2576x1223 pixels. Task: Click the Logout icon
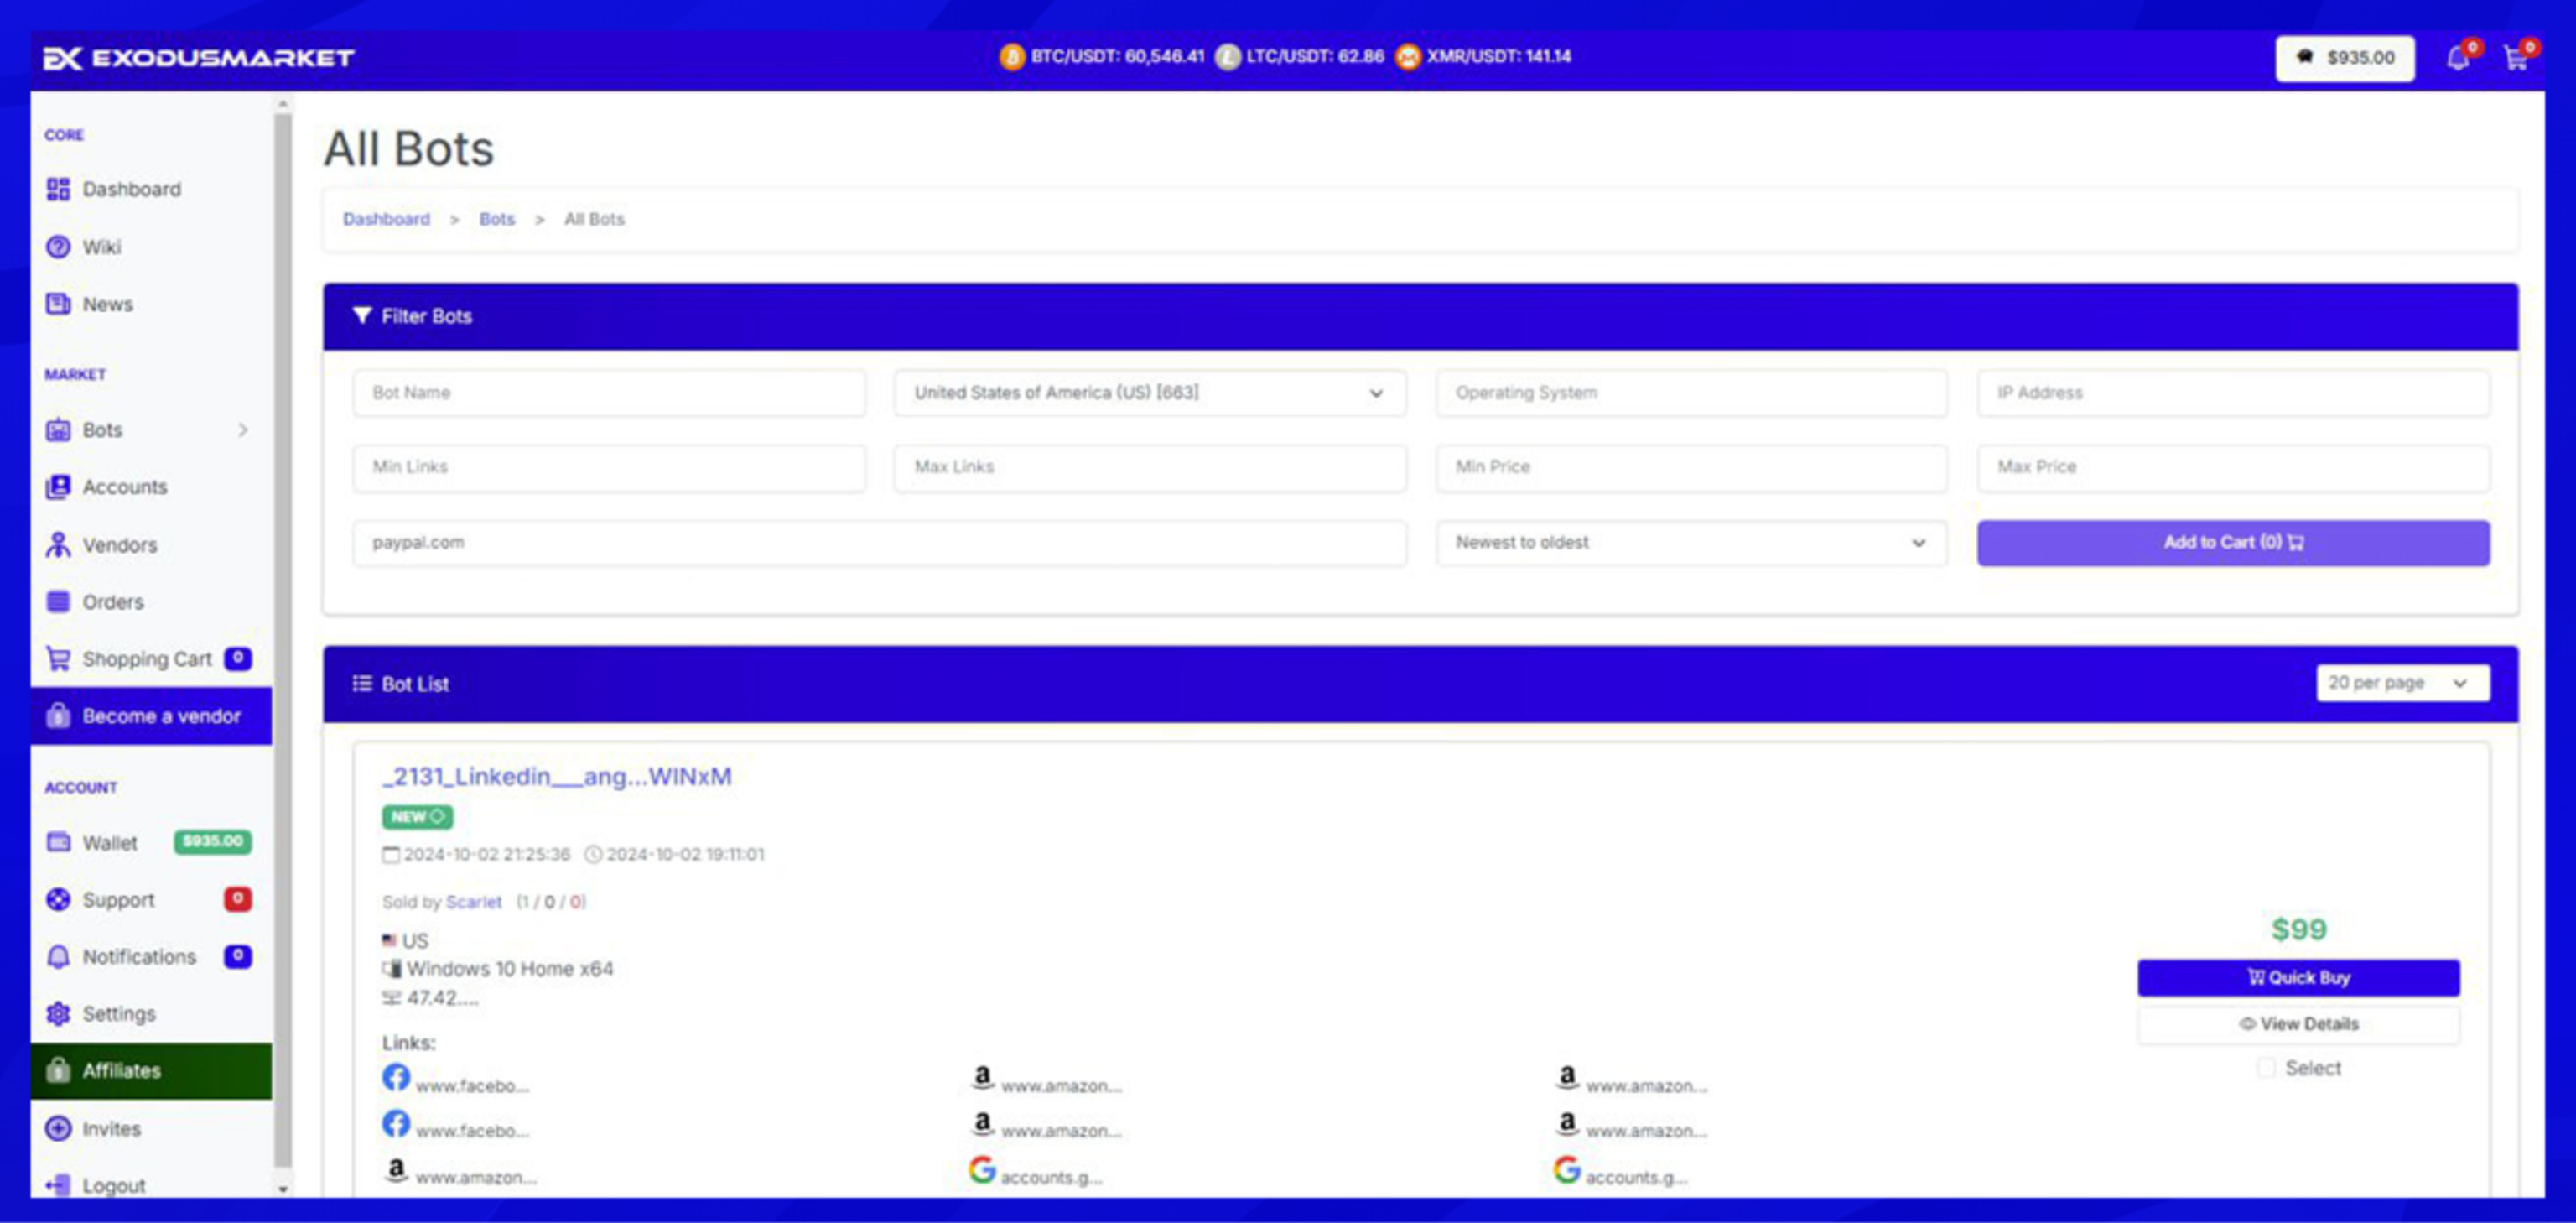coord(58,1185)
